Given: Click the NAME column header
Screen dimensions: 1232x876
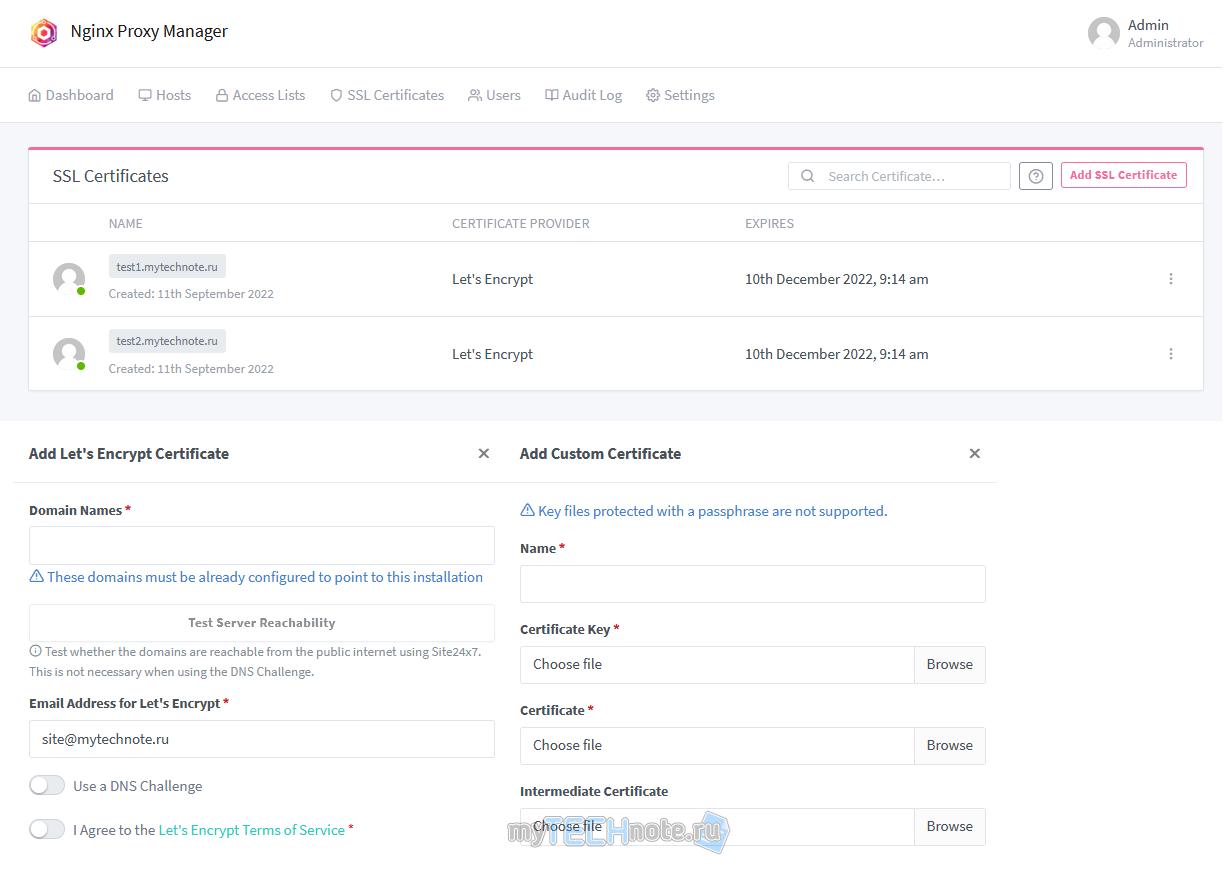Looking at the screenshot, I should (x=126, y=224).
